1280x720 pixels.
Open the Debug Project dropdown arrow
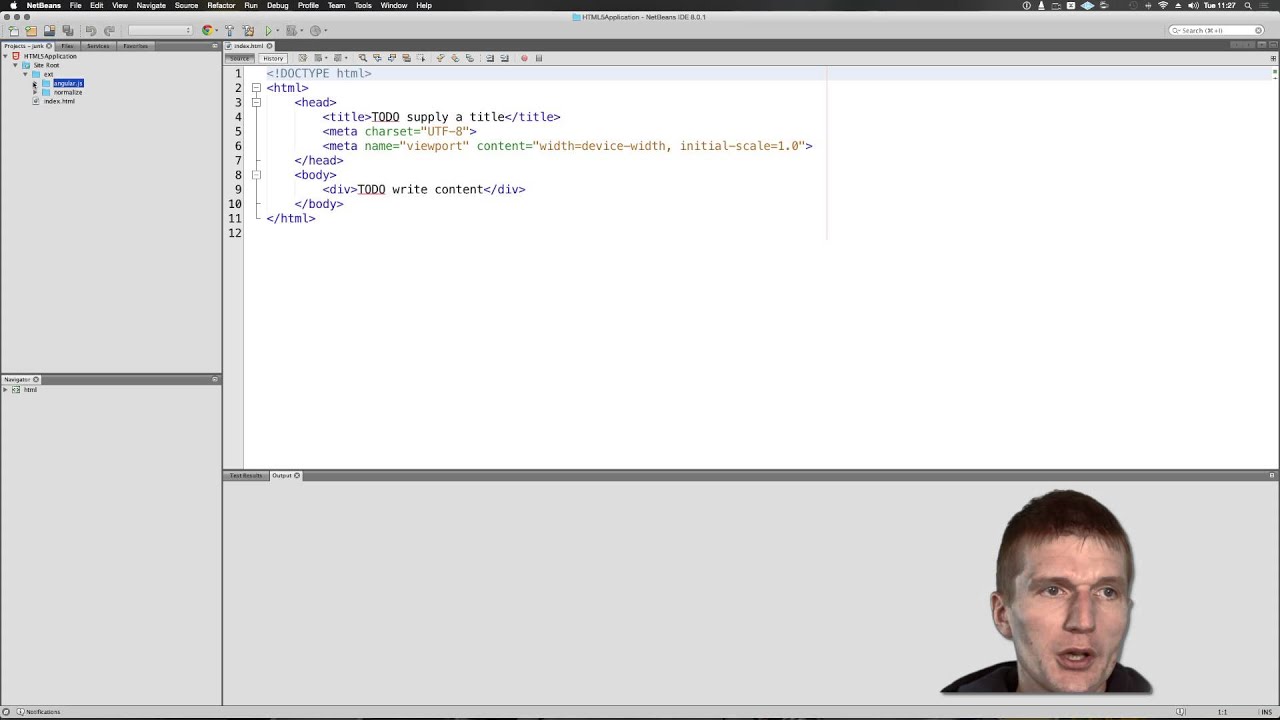(302, 31)
